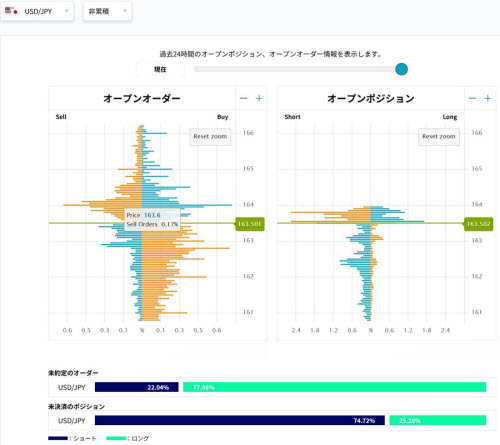Click the time slider handle
Viewport: 500px width, 445px height.
pyautogui.click(x=401, y=69)
